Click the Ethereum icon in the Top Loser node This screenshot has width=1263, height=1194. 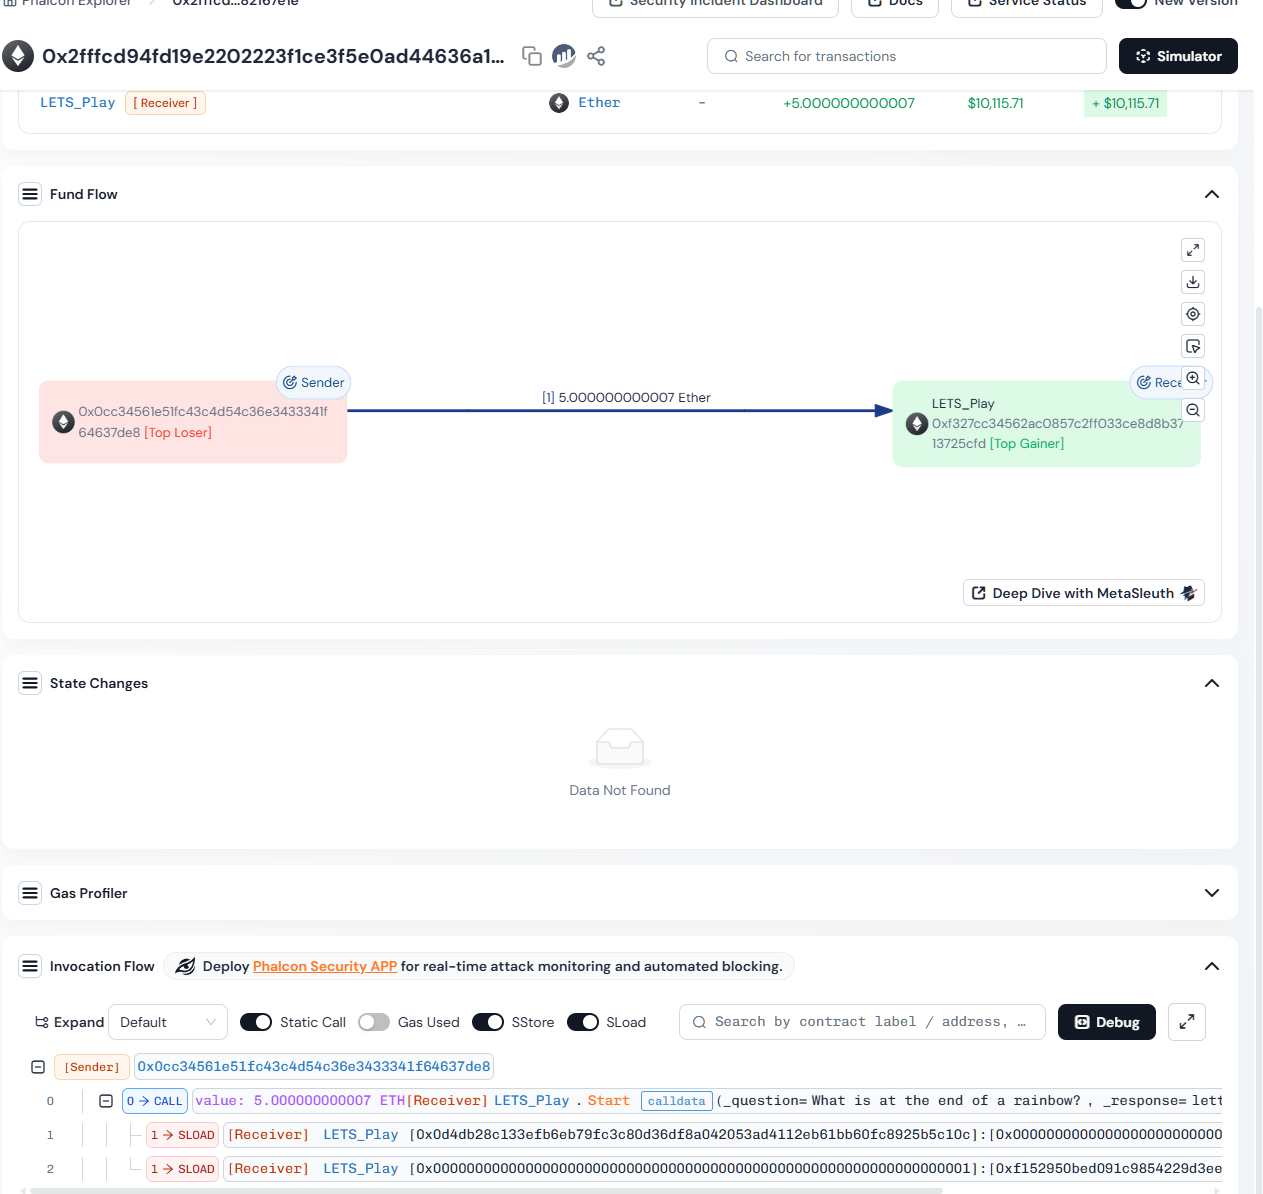coord(63,422)
